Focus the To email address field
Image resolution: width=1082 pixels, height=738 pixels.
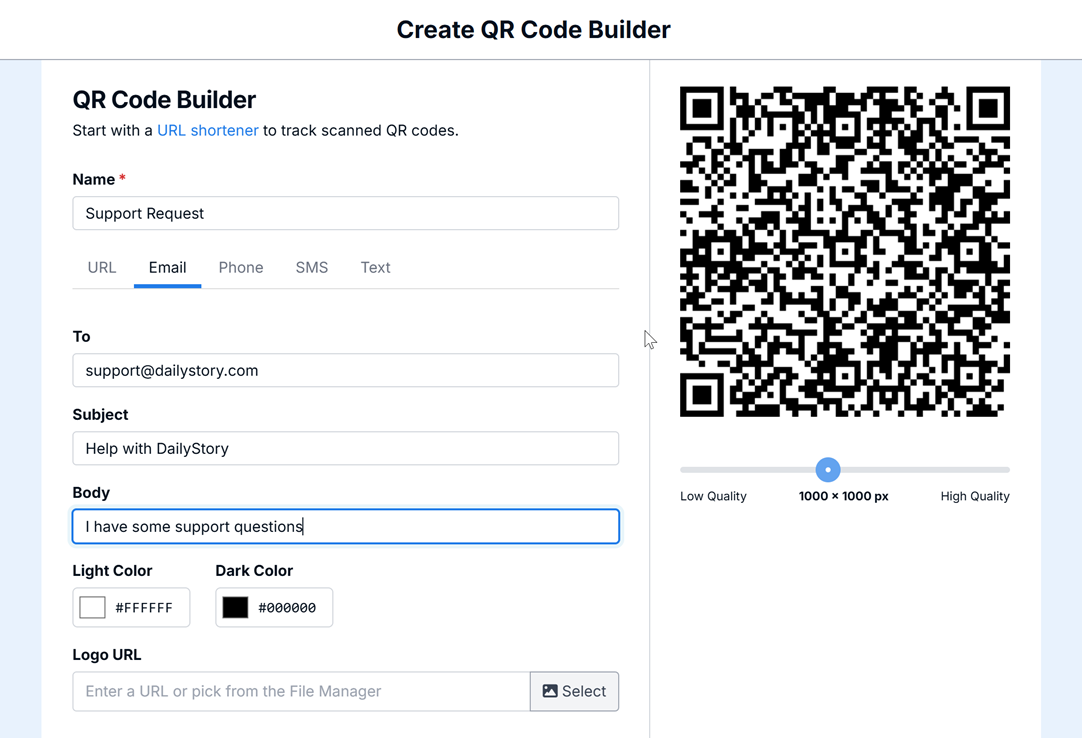(345, 370)
